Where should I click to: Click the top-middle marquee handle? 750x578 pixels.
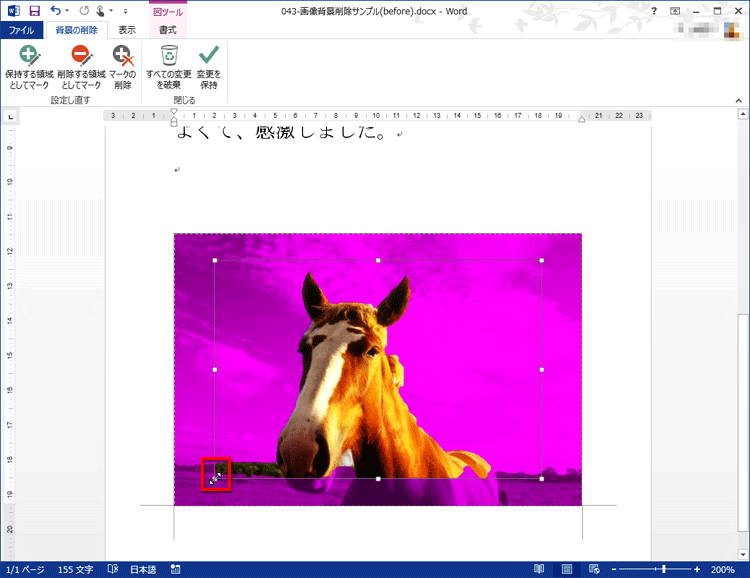click(378, 260)
